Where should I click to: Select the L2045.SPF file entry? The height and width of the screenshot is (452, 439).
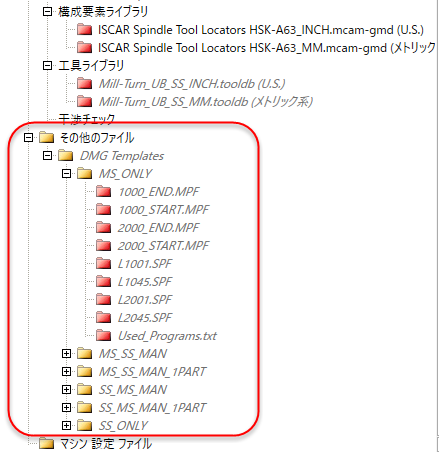point(145,318)
